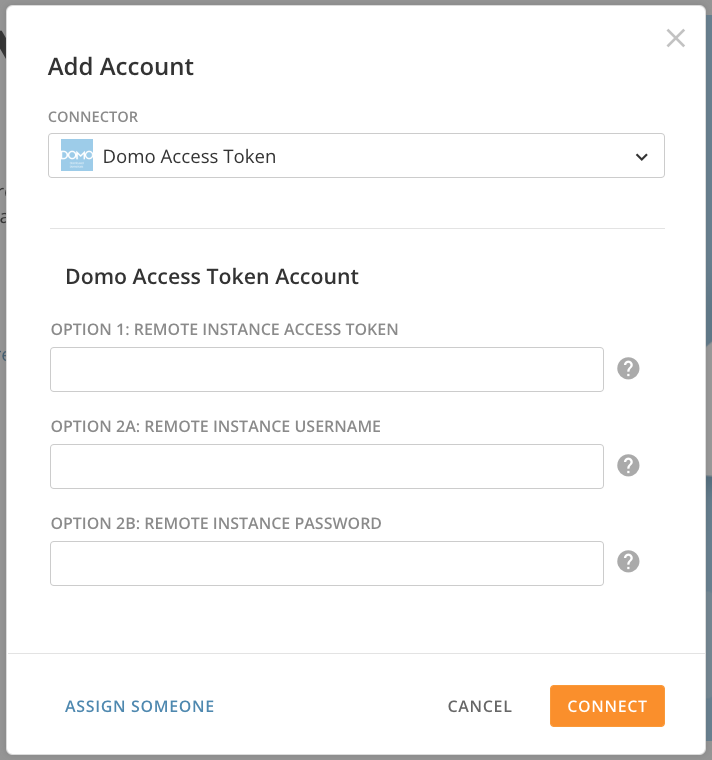Select the Domo Access Token connector text
The image size is (712, 760).
tap(189, 157)
